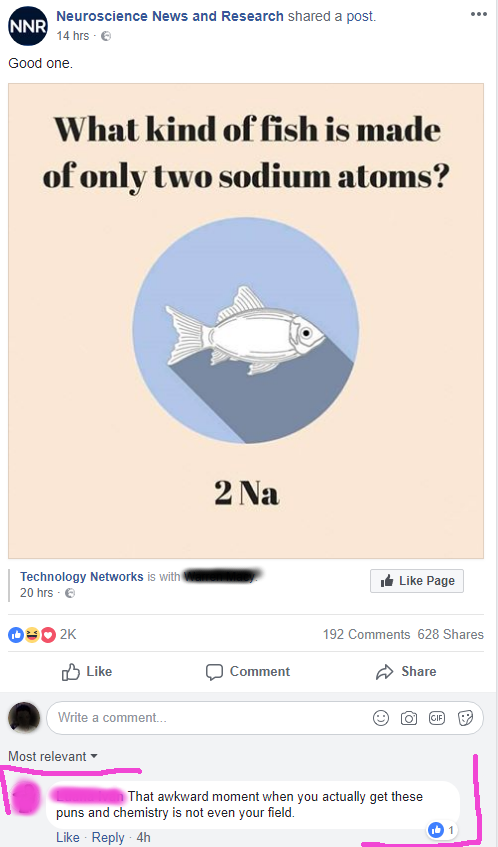Open the Comment action on the post
498x847 pixels.
tap(248, 671)
